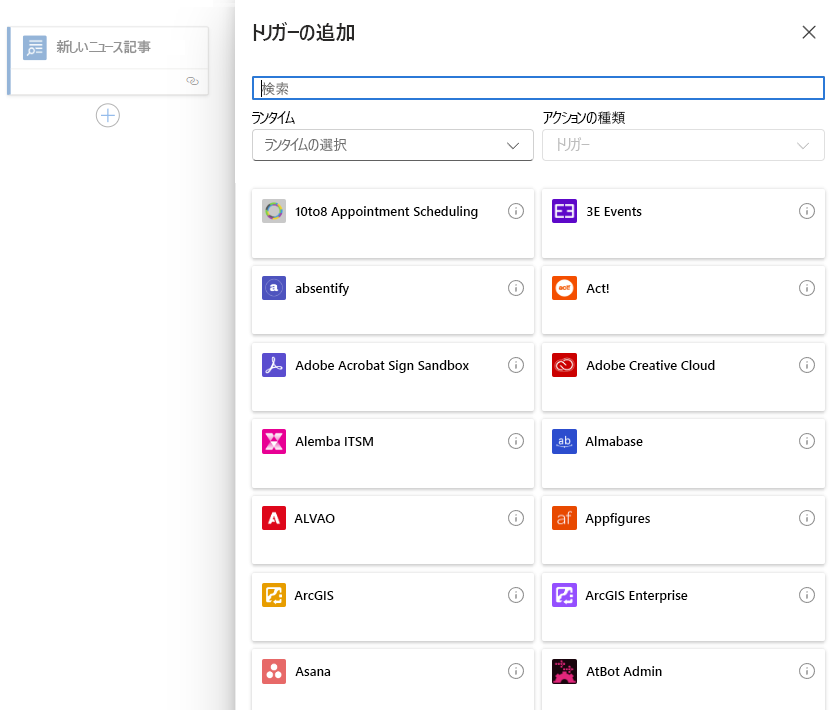
Task: Open the アクションの種類 トリガー dropdown
Action: coord(683,145)
